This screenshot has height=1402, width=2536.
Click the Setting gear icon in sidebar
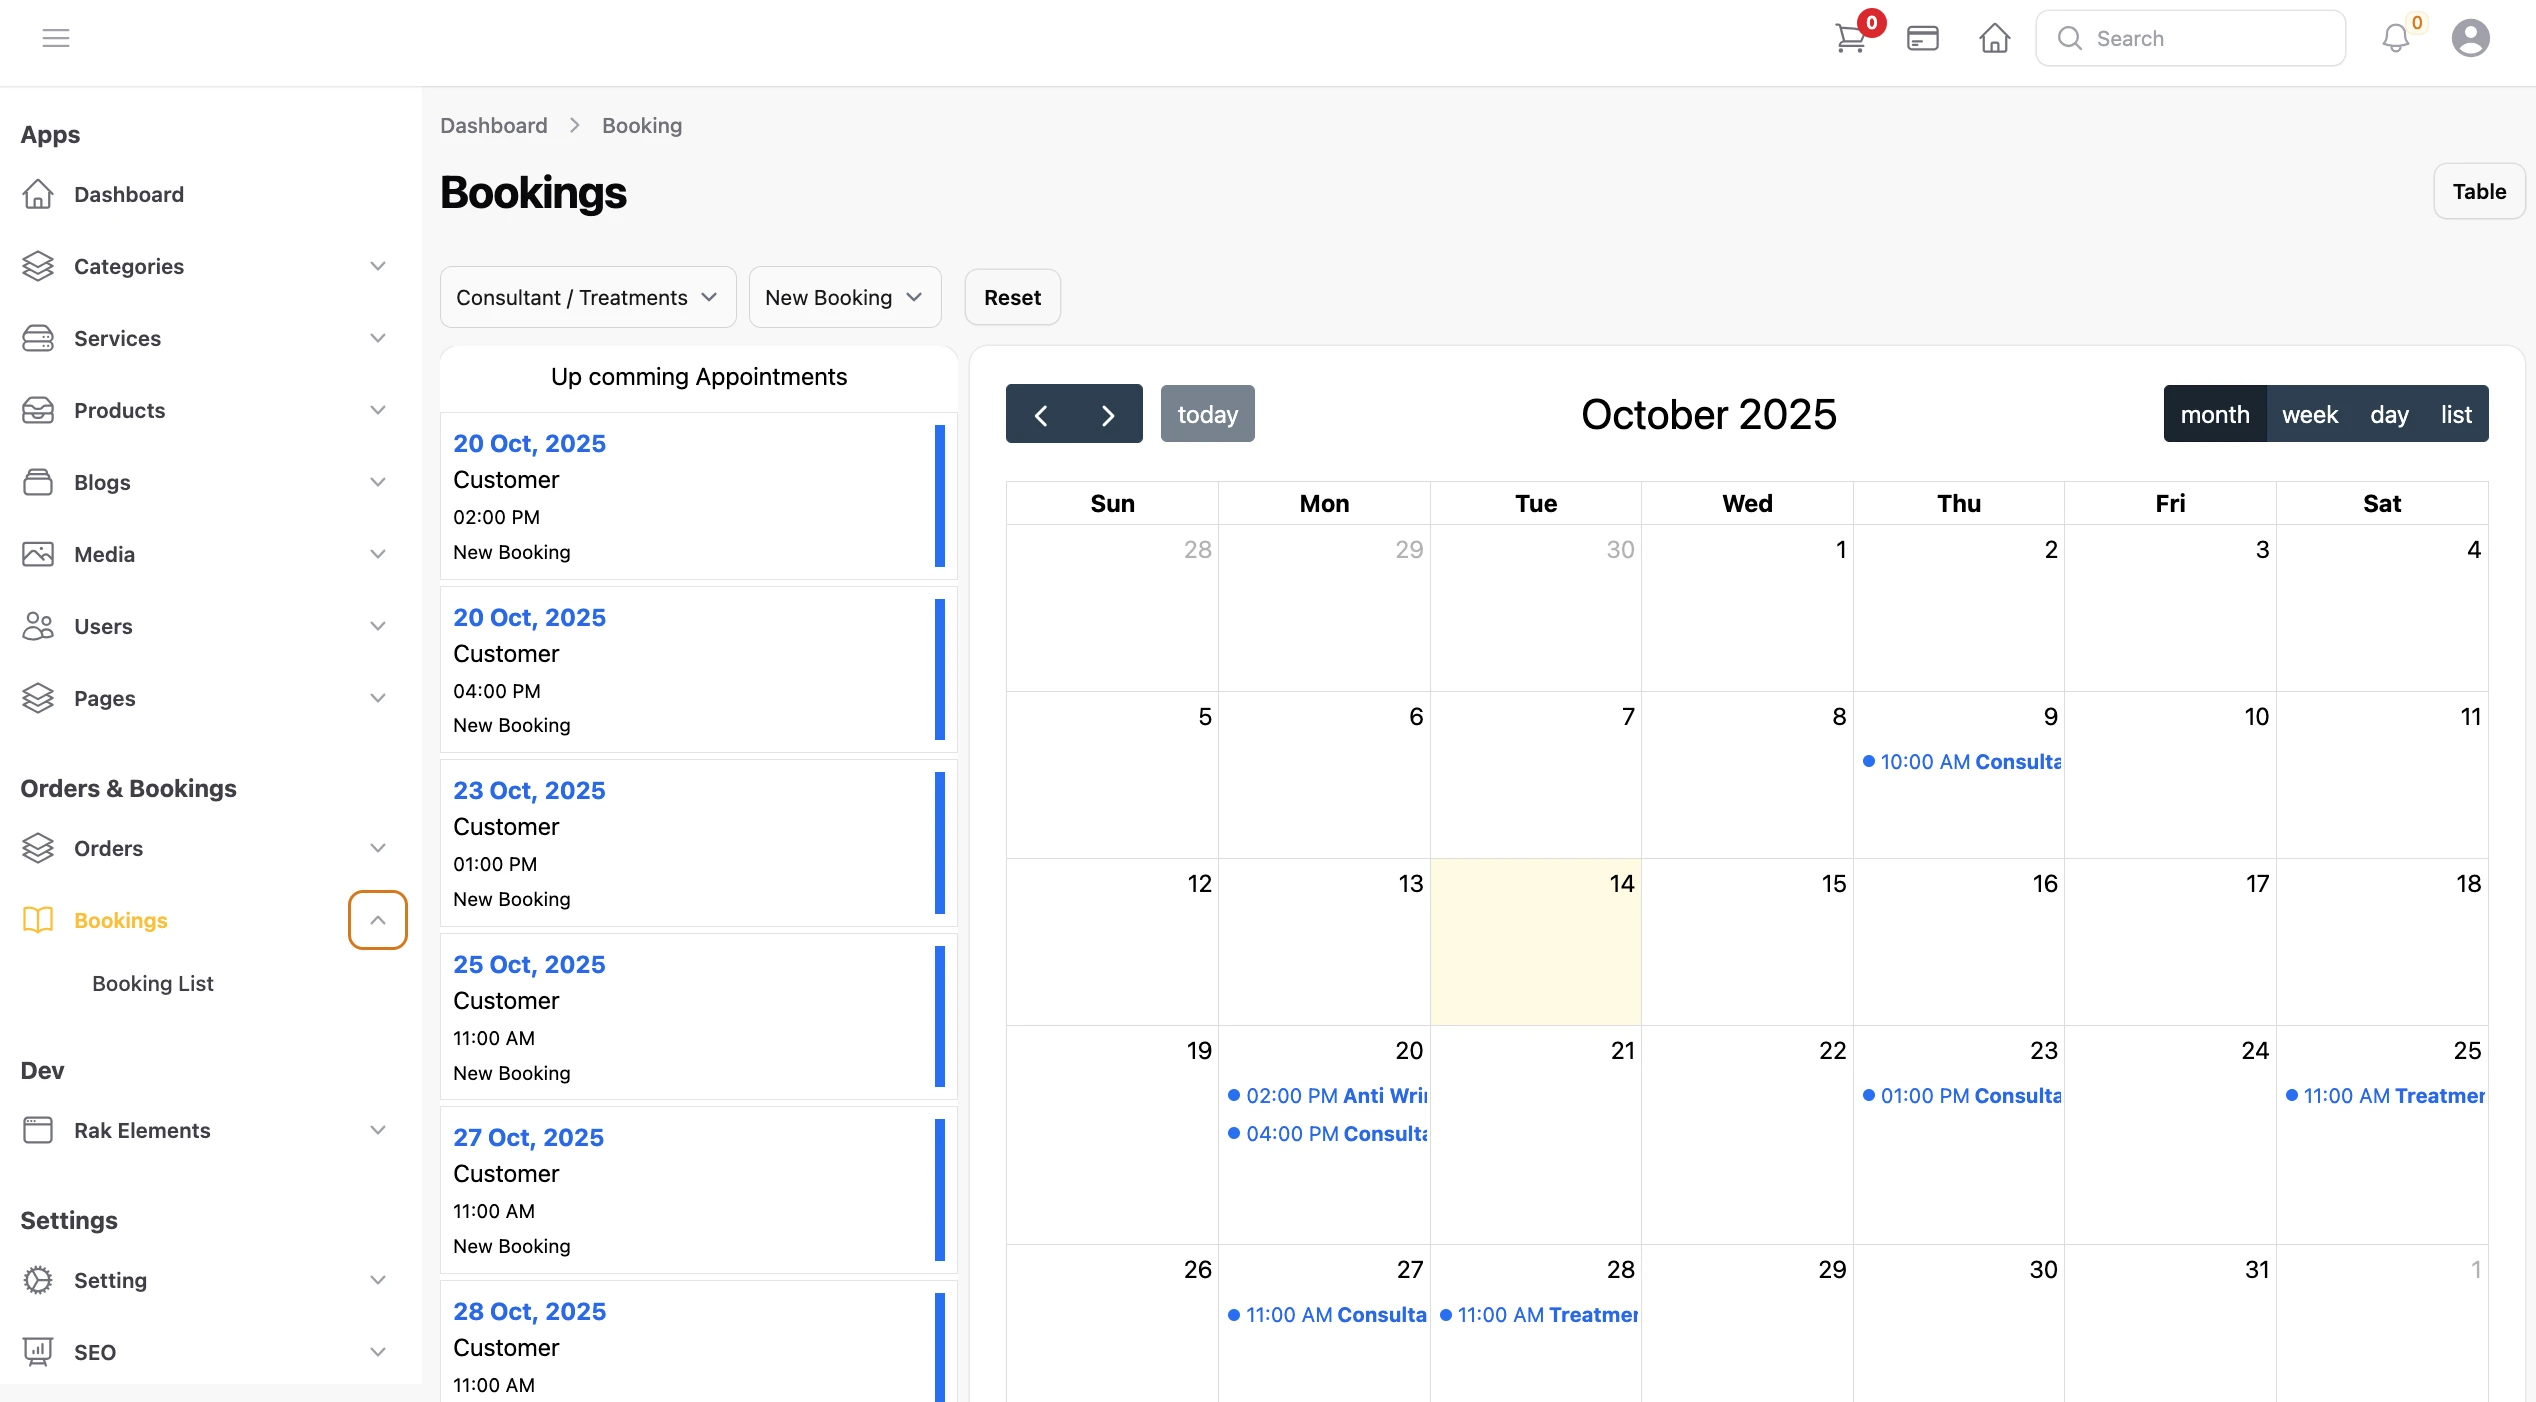(38, 1280)
